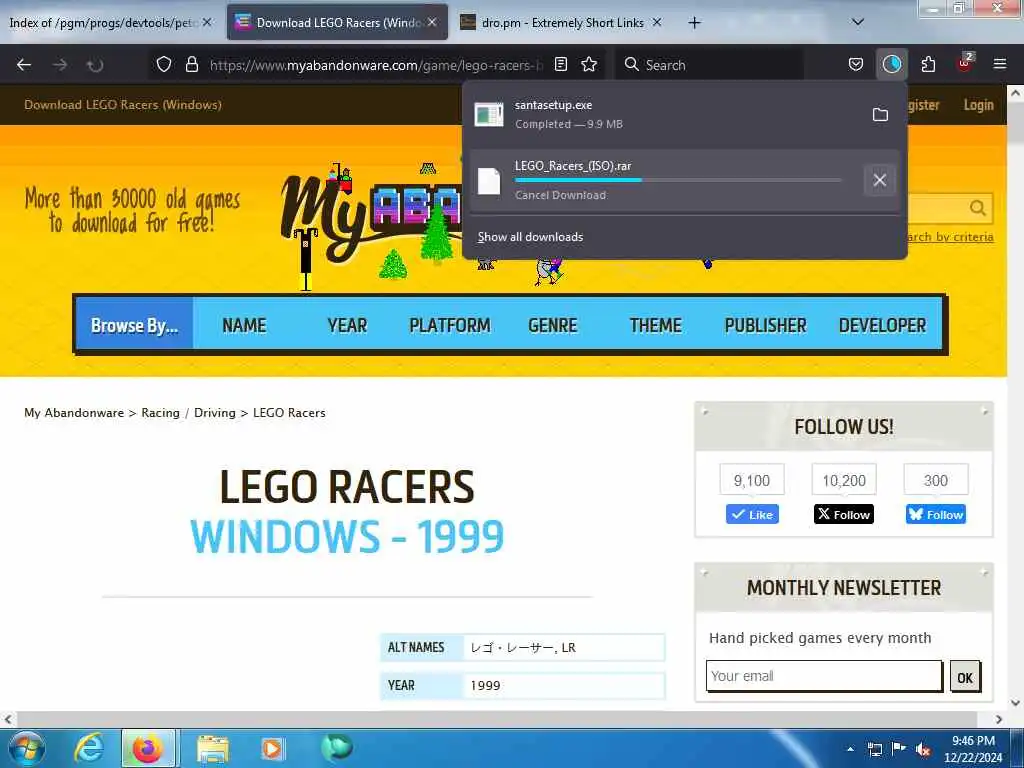Browse games by GENRE
Viewport: 1024px width, 768px height.
(552, 325)
